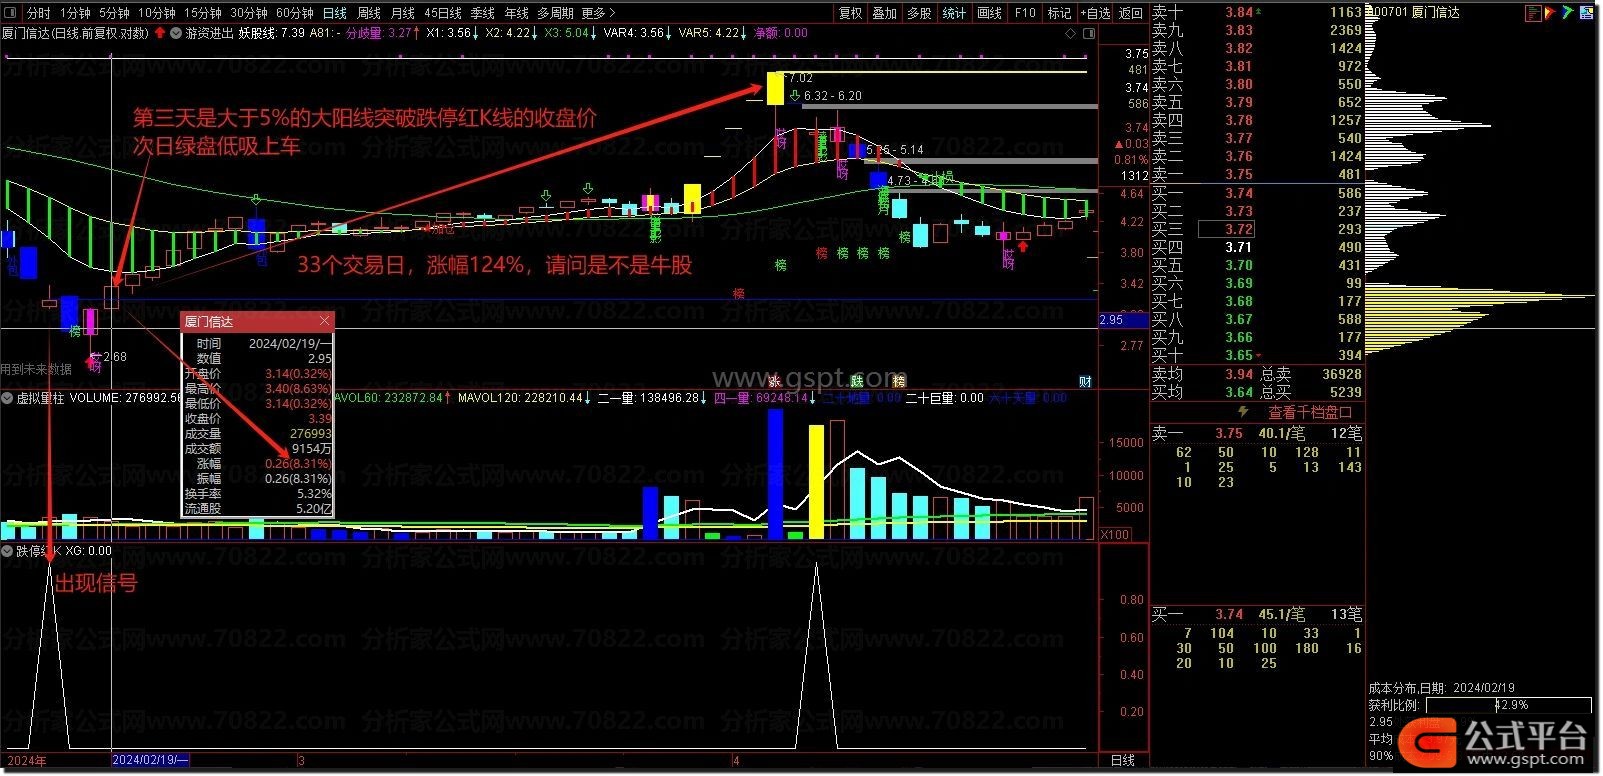Screen dimensions: 1603x776
Task: Click the list-style icon in top-right panel
Action: coord(1533,13)
